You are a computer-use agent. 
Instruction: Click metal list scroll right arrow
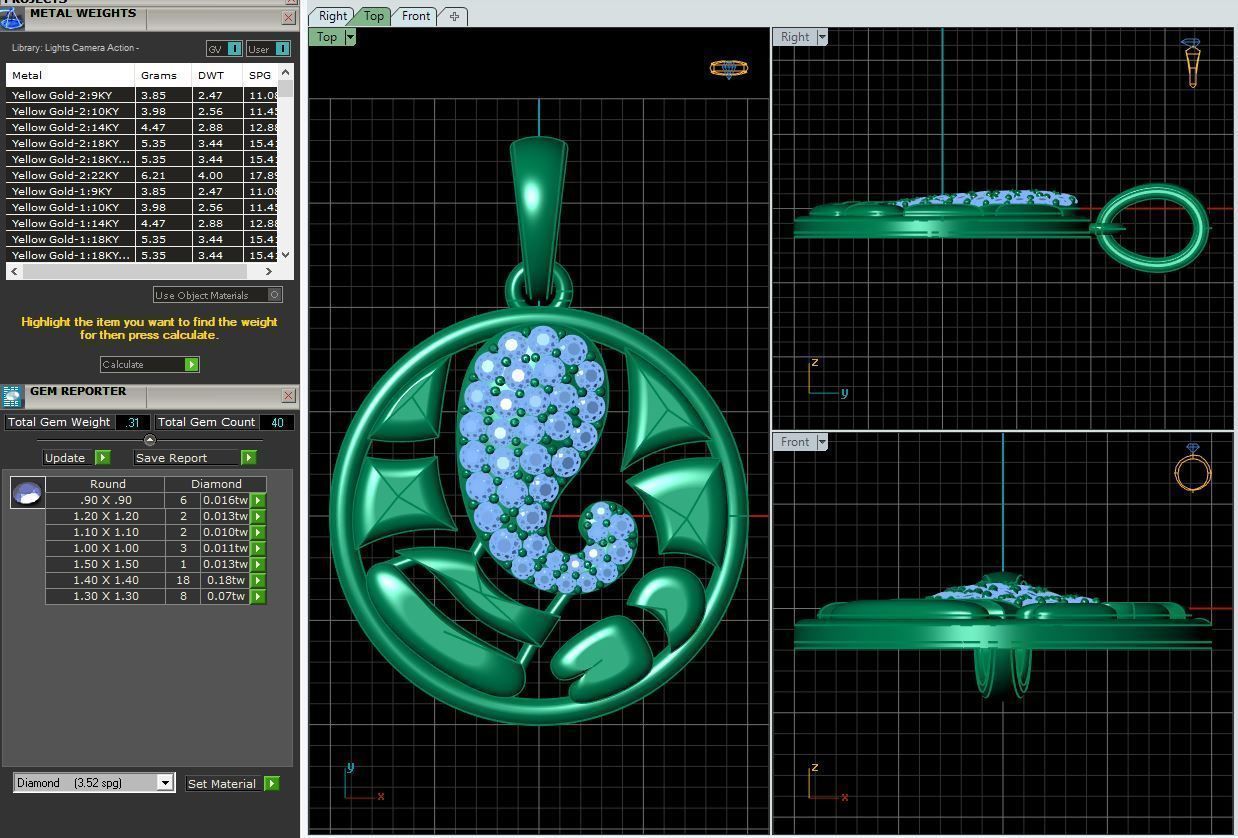tap(268, 271)
